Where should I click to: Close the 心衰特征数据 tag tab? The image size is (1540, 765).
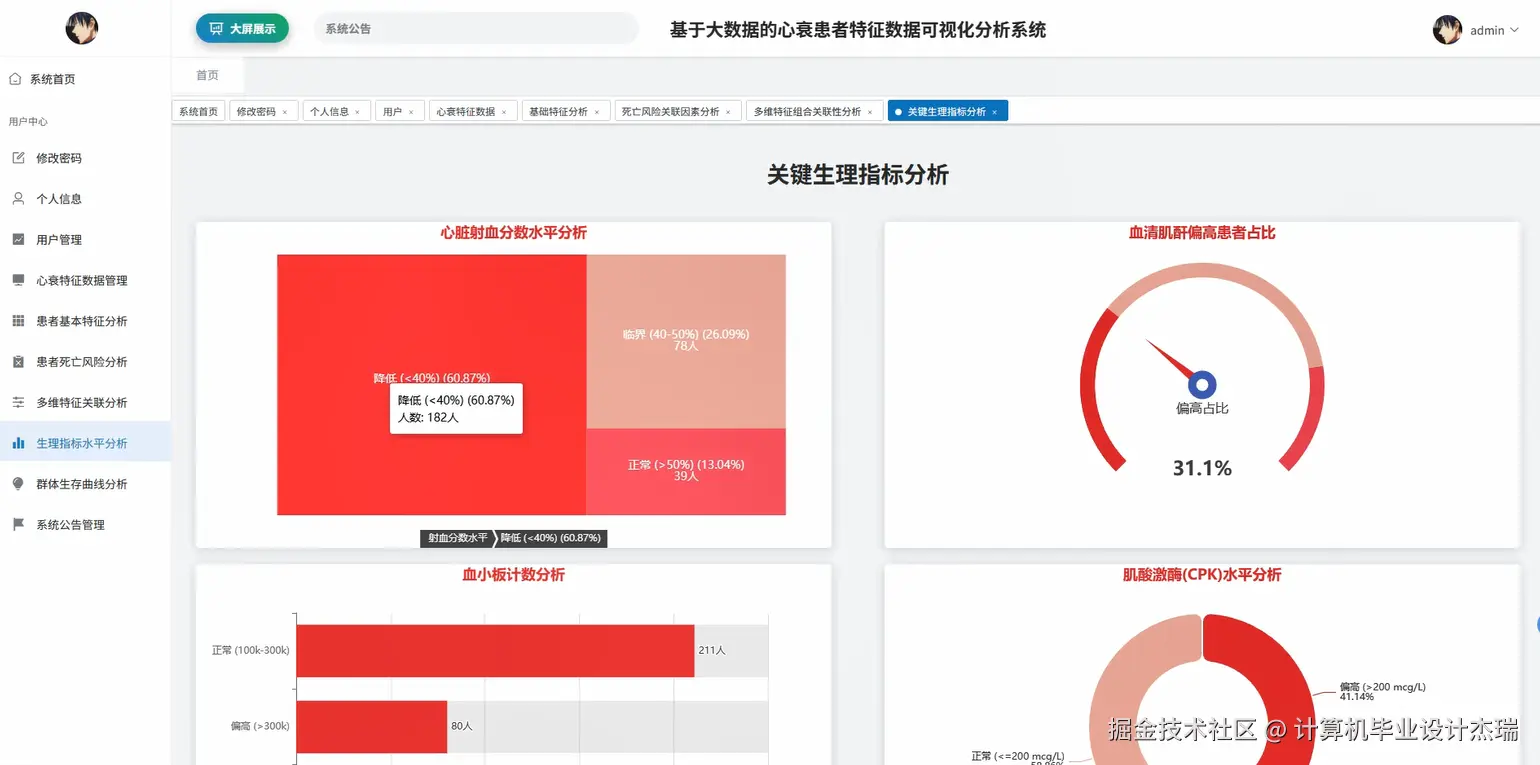pos(504,112)
